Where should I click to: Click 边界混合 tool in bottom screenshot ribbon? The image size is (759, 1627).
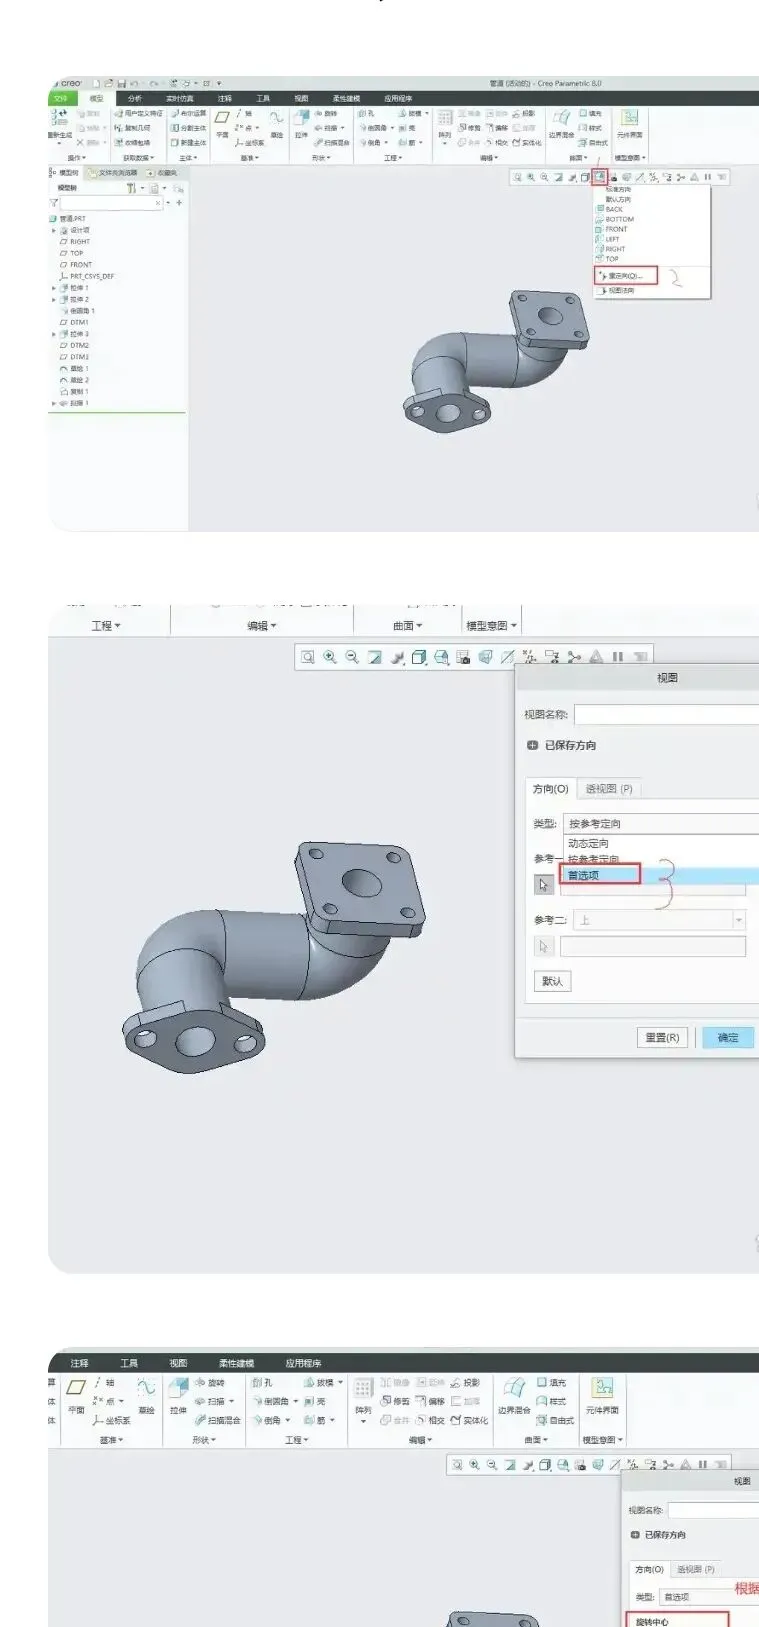(515, 1396)
